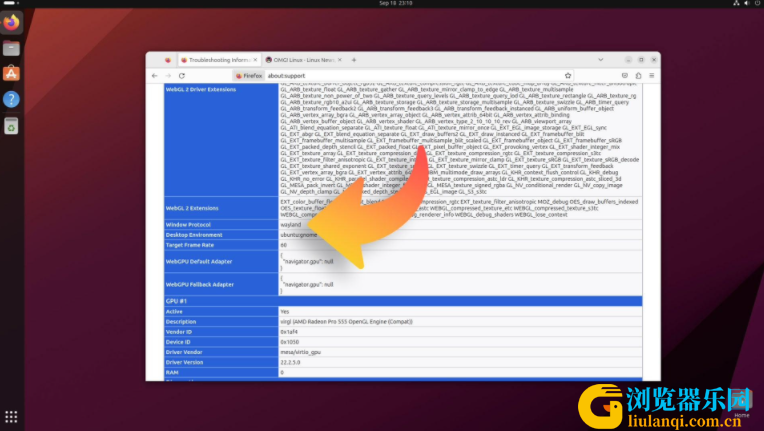
Task: Click the Window Protocol row label
Action: 188,225
